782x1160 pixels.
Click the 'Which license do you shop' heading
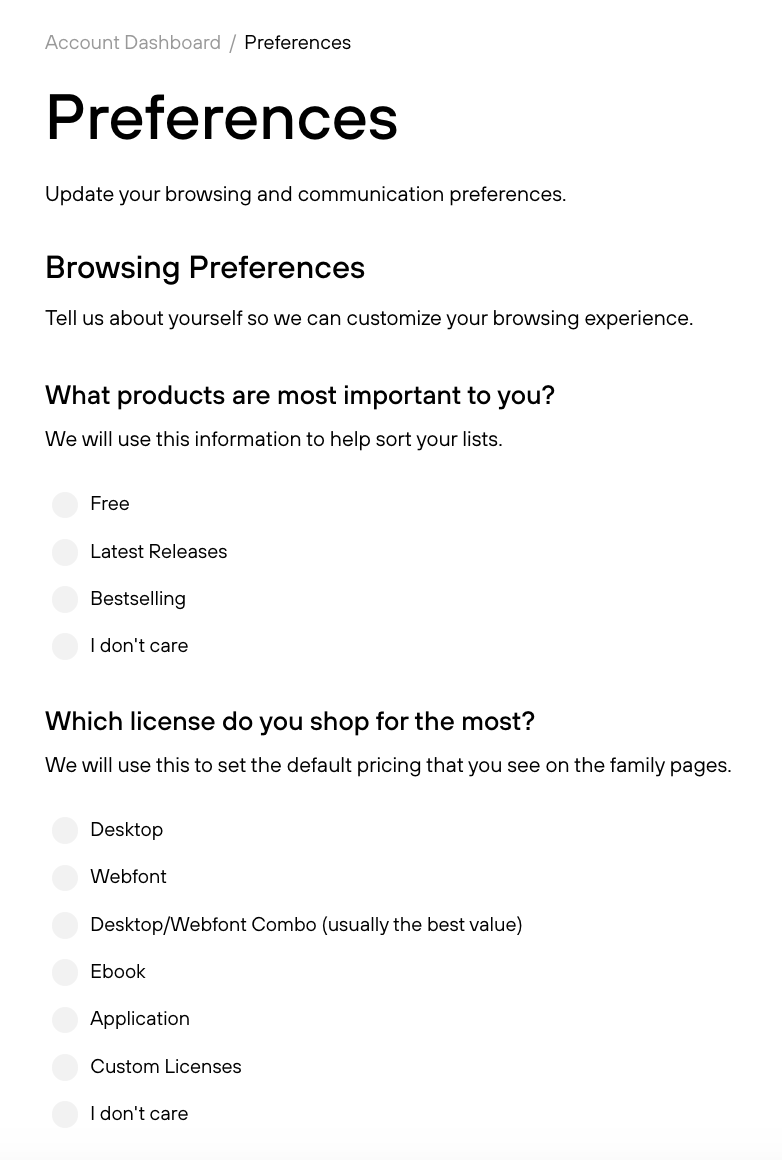click(x=290, y=721)
